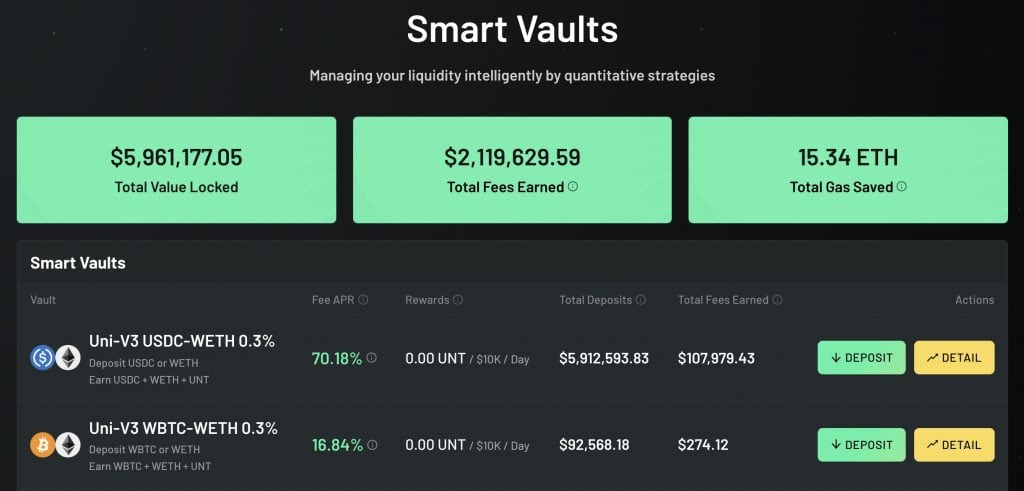1024x491 pixels.
Task: Click the Total Deposits column info icon
Action: coord(641,300)
